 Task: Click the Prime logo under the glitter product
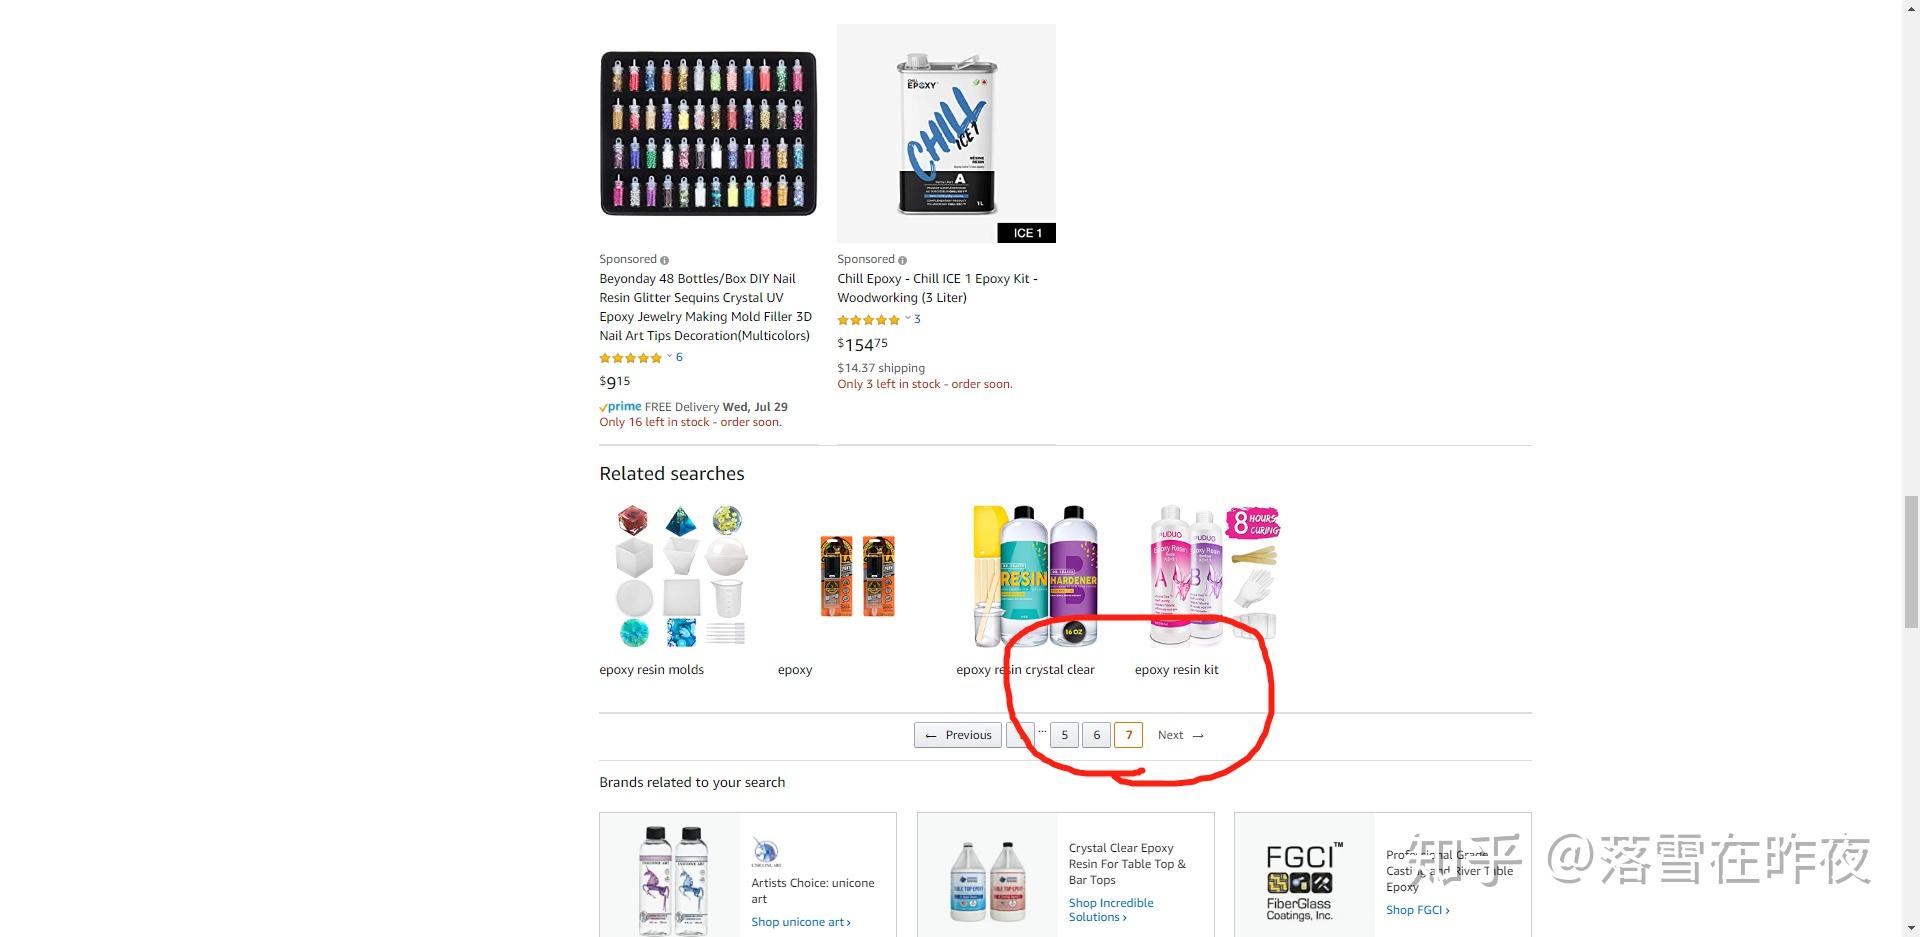tap(620, 407)
